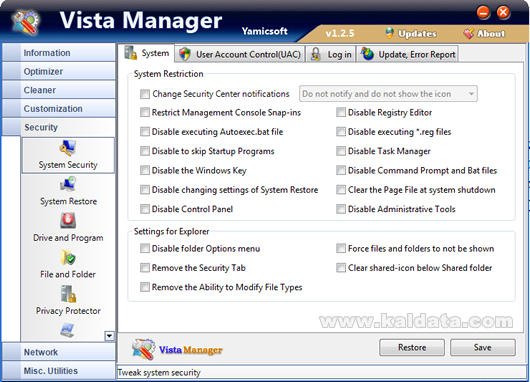Open the Update, Error Report tab
This screenshot has width=530, height=382.
[x=408, y=54]
